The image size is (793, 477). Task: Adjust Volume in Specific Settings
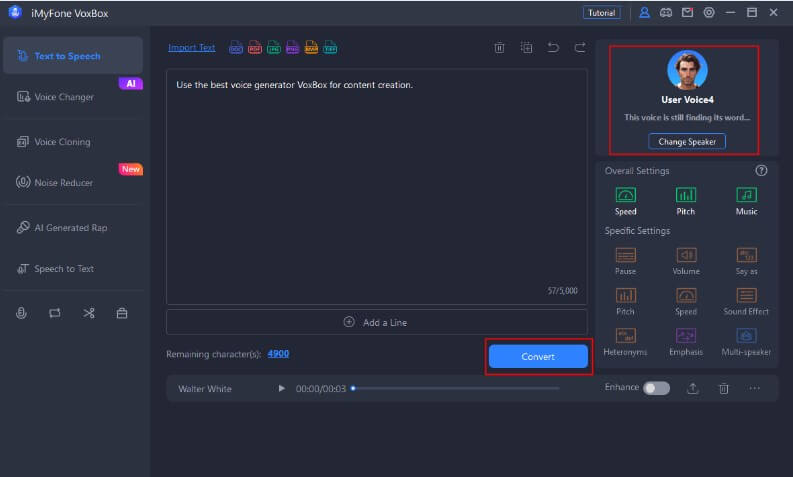686,261
